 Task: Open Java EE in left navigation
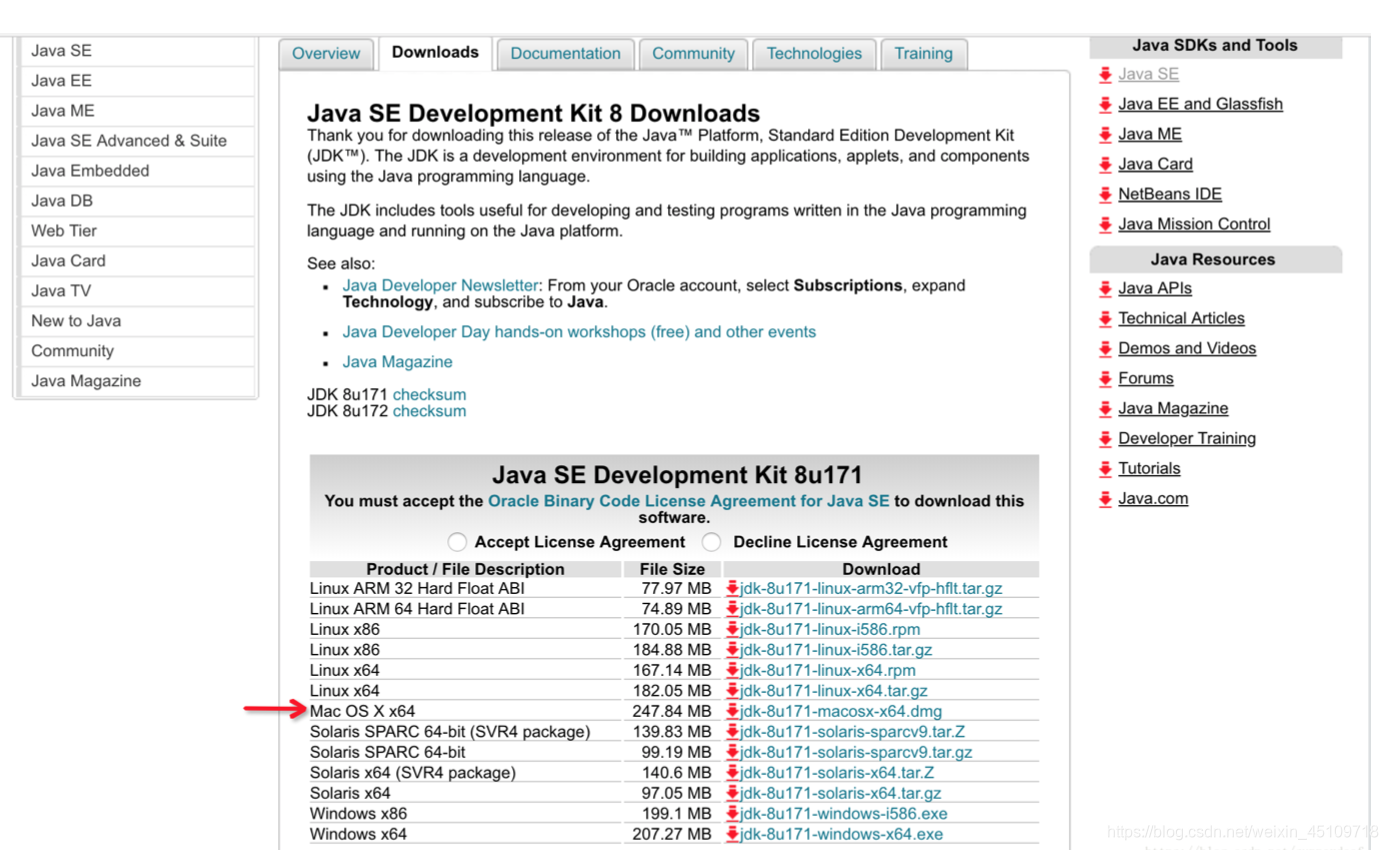point(138,81)
